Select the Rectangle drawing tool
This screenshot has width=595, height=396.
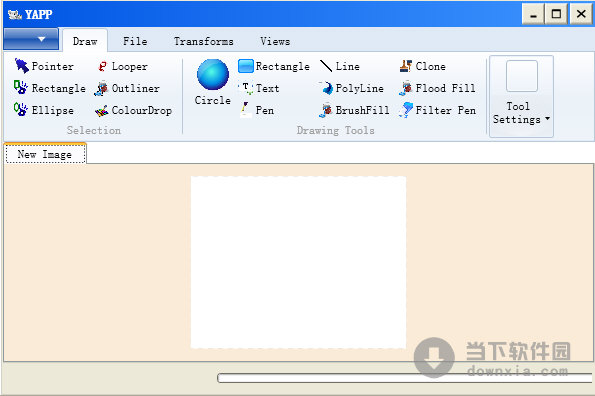pyautogui.click(x=274, y=66)
